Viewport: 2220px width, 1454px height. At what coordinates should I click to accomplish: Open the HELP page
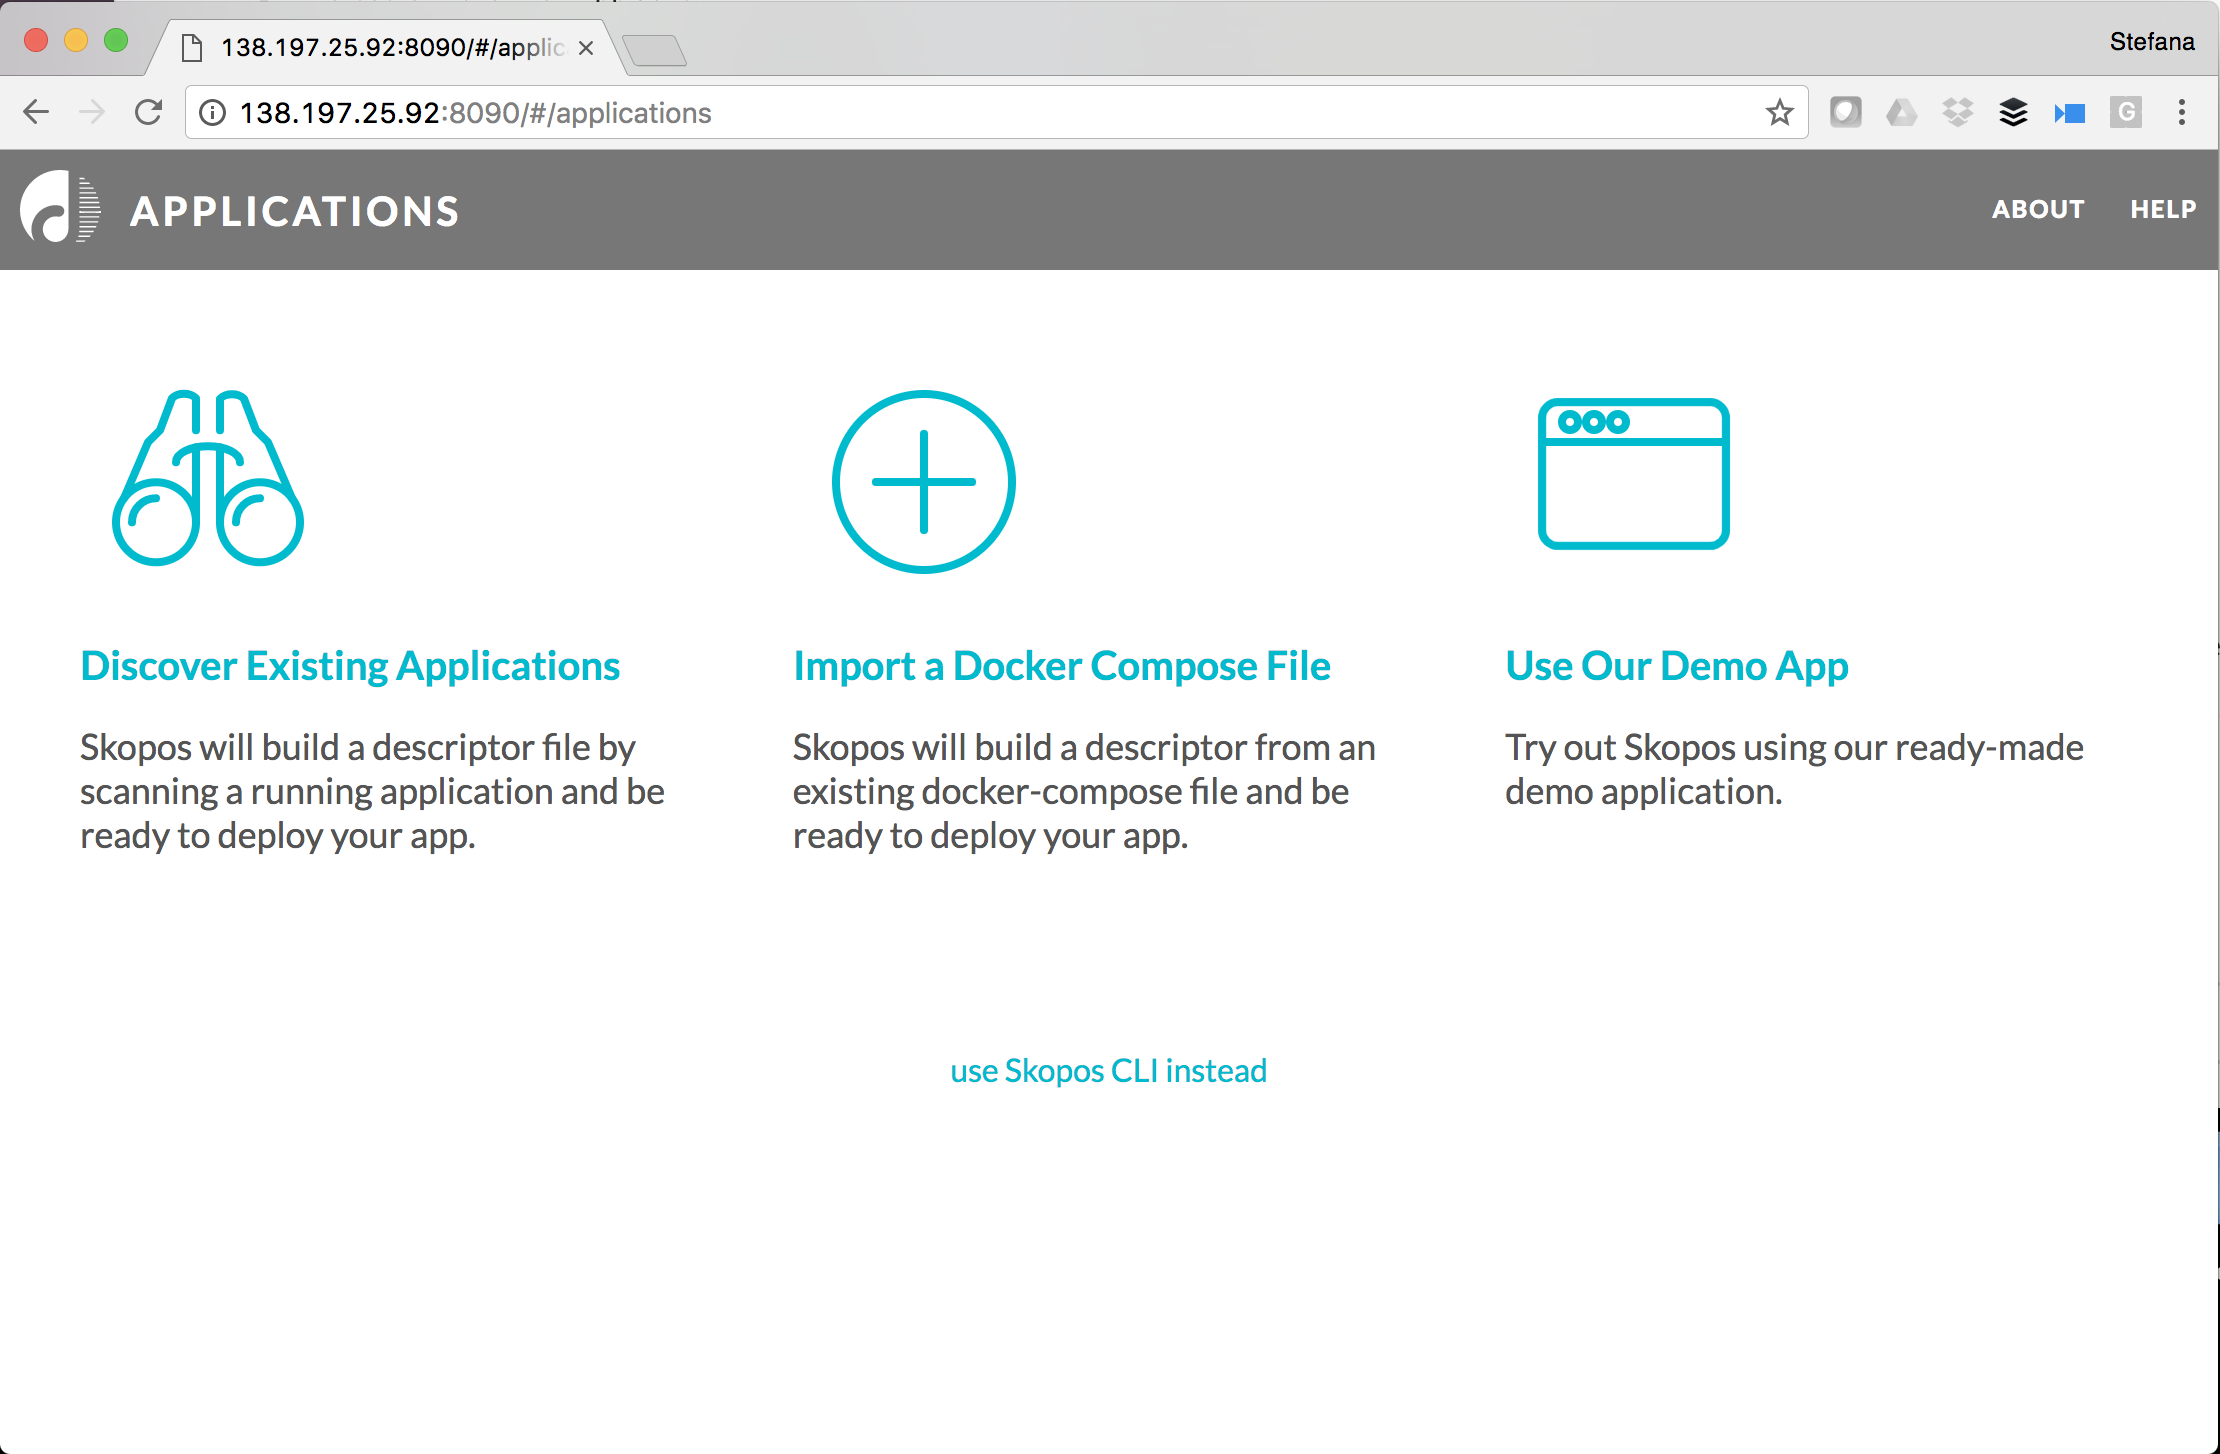tap(2163, 209)
